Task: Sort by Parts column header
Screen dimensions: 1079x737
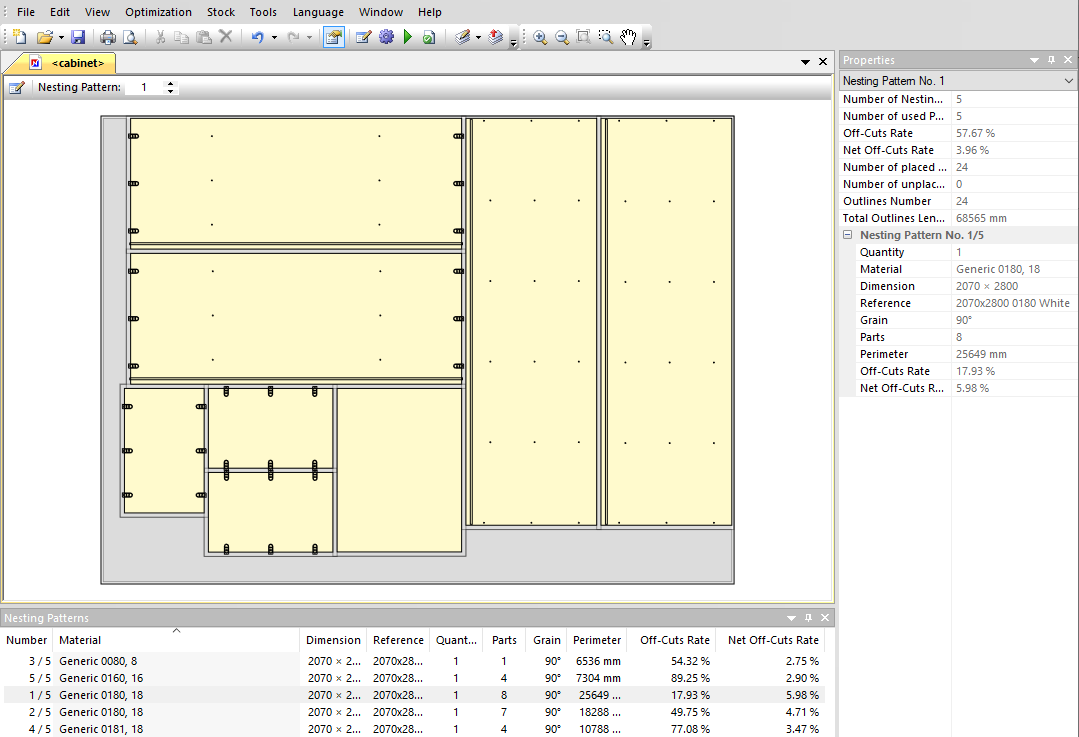Action: click(504, 640)
